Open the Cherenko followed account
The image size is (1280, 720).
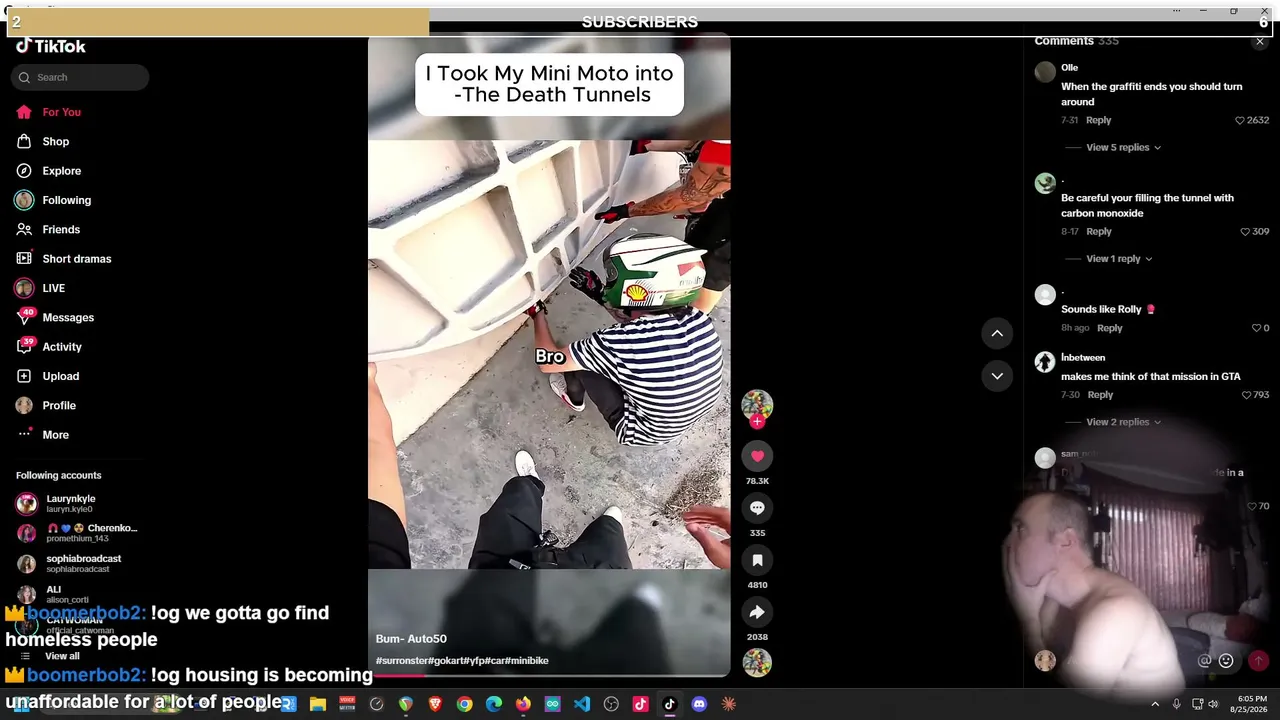click(78, 534)
